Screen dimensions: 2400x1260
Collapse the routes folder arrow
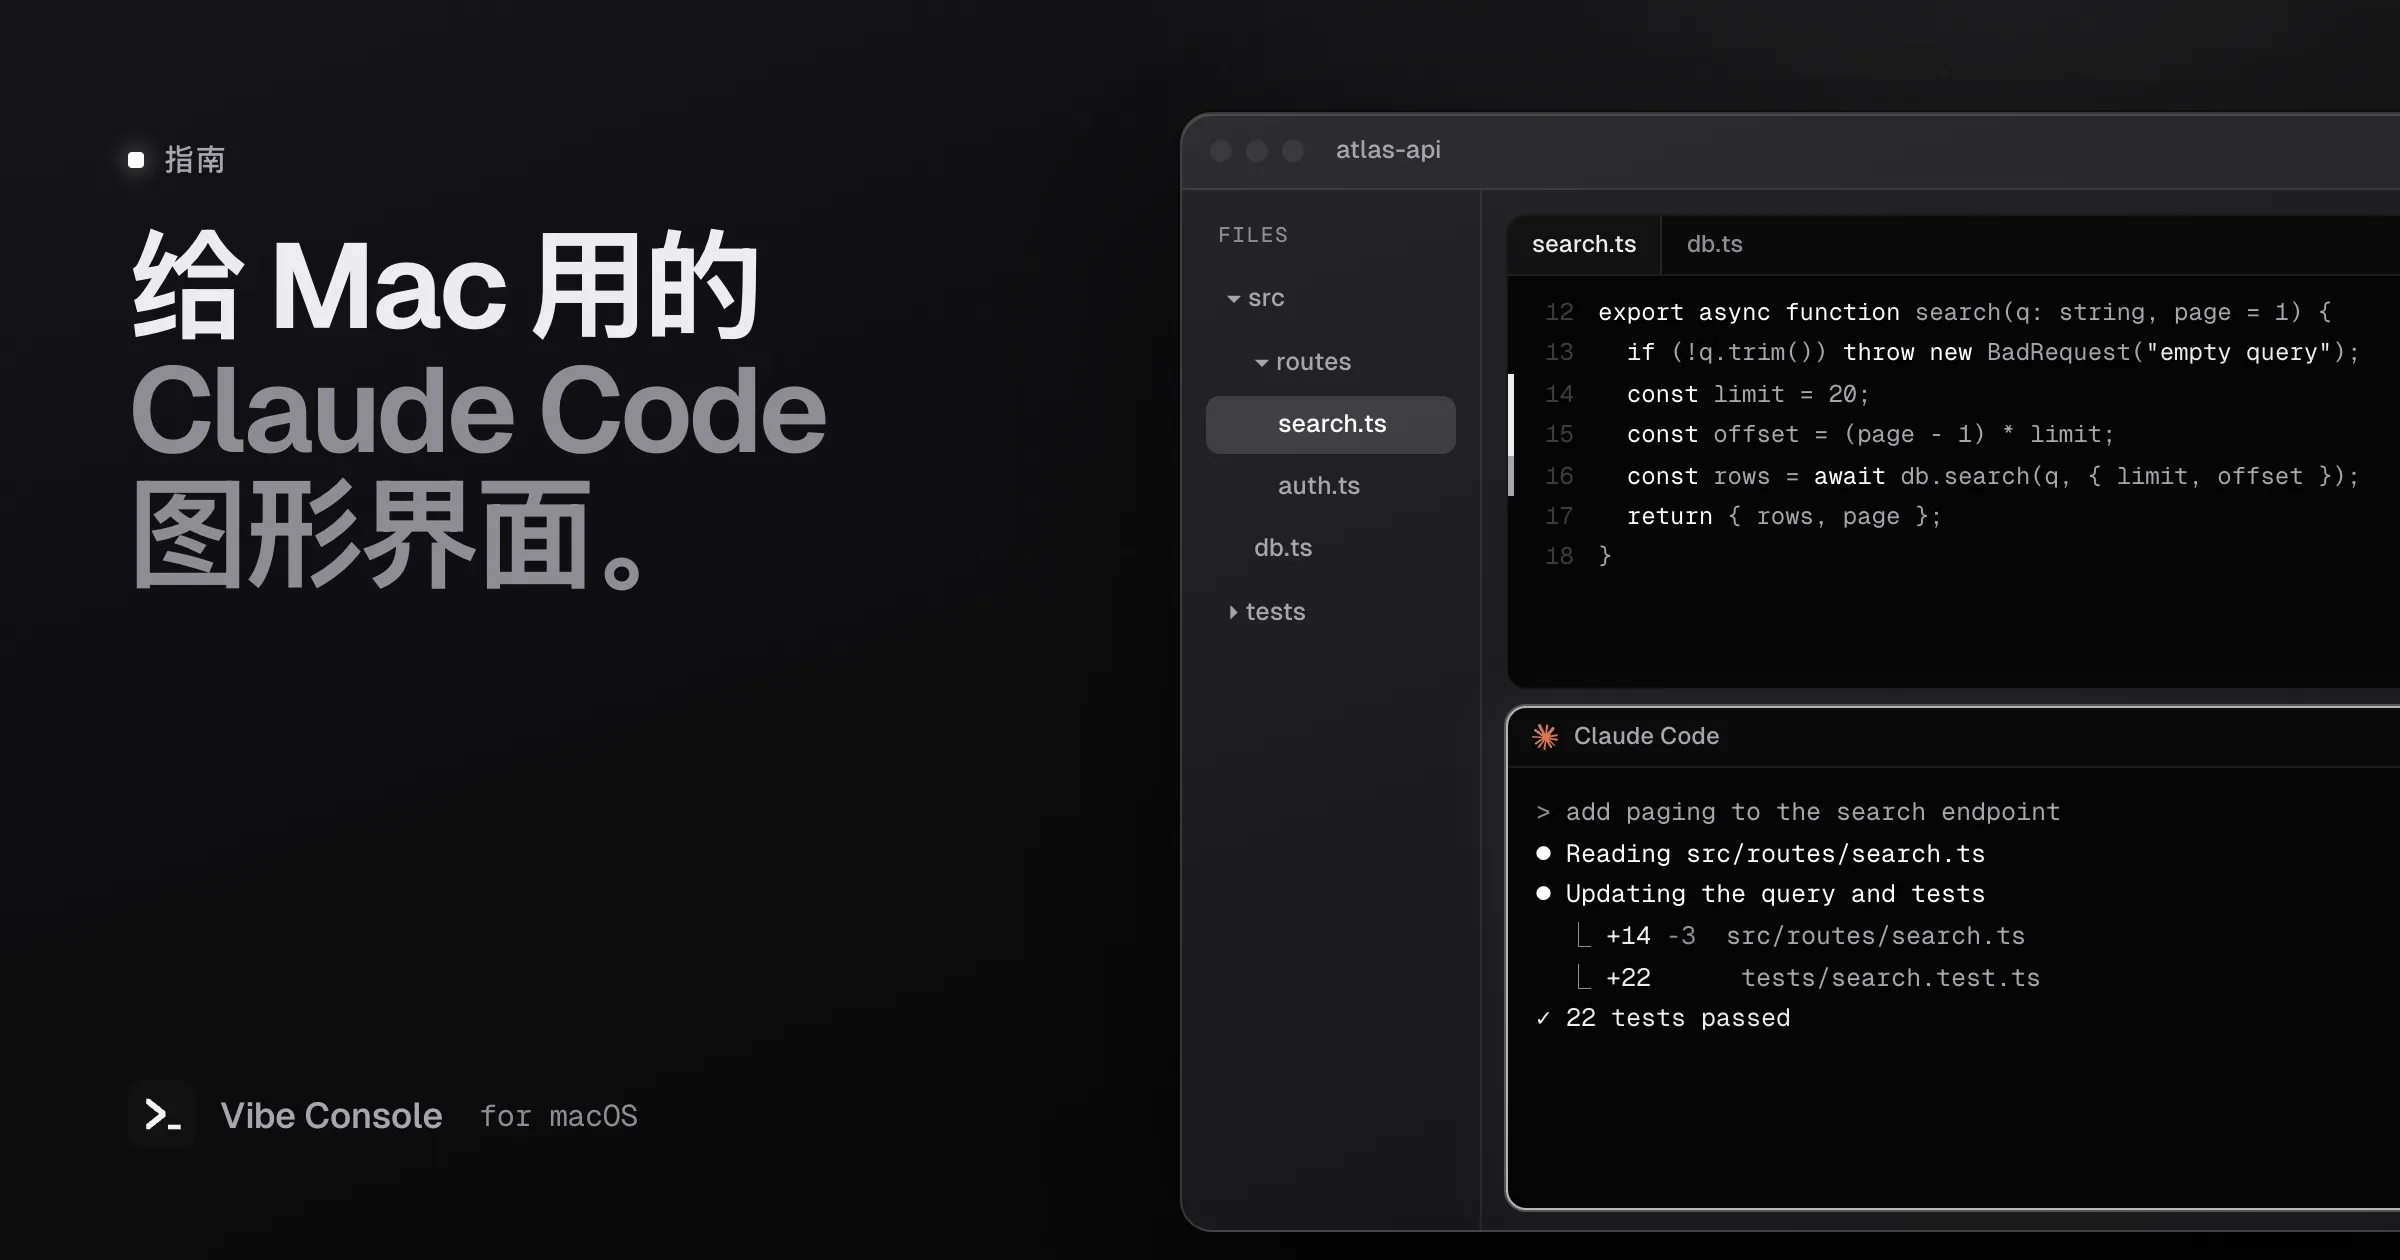click(1262, 363)
